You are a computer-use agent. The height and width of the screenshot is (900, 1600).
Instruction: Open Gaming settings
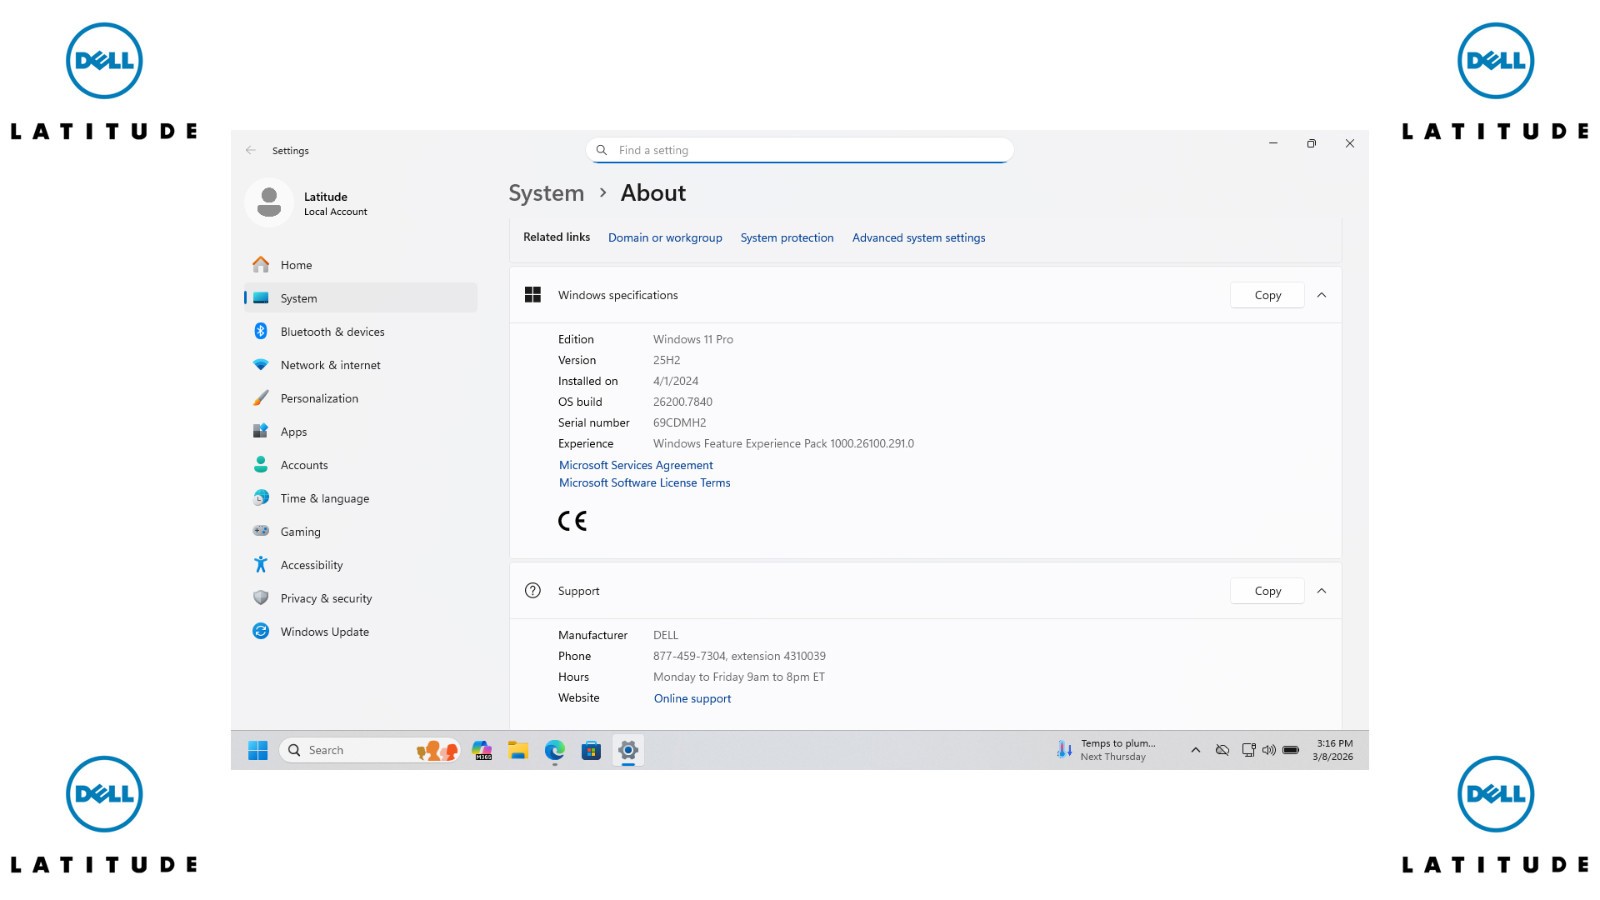[360, 532]
